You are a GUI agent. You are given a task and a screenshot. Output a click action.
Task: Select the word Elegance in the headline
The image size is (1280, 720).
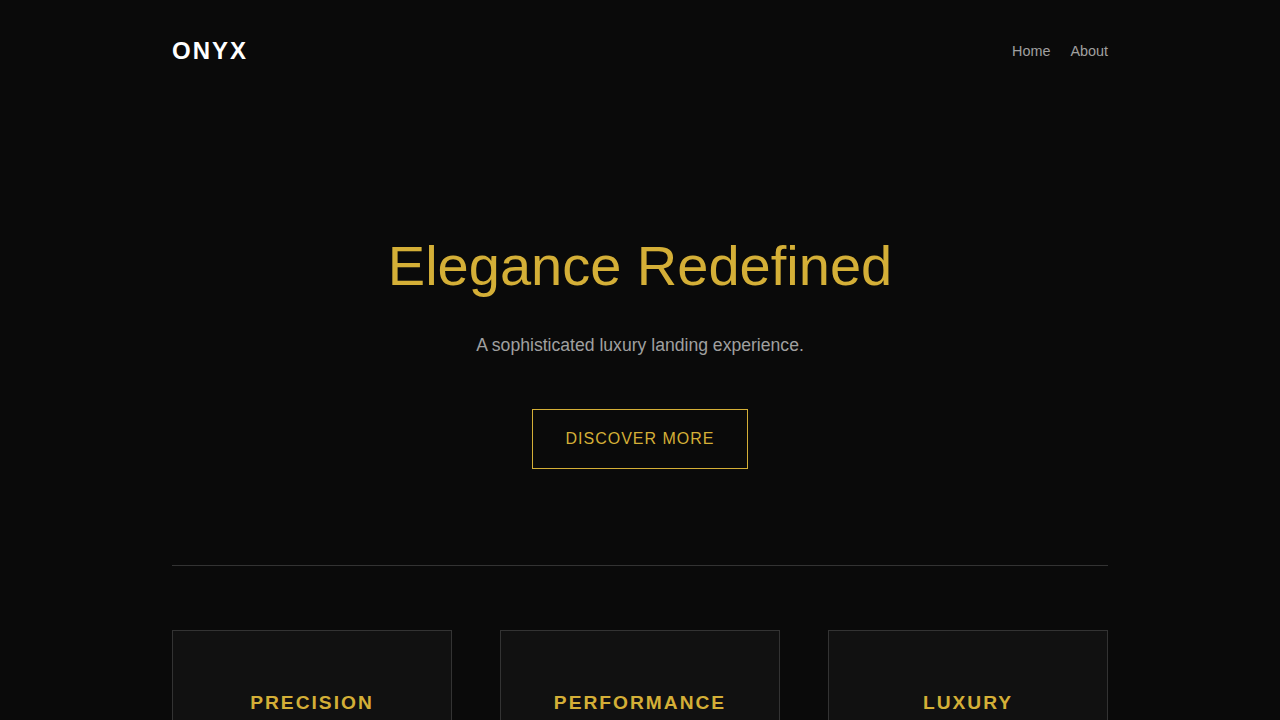[504, 267]
